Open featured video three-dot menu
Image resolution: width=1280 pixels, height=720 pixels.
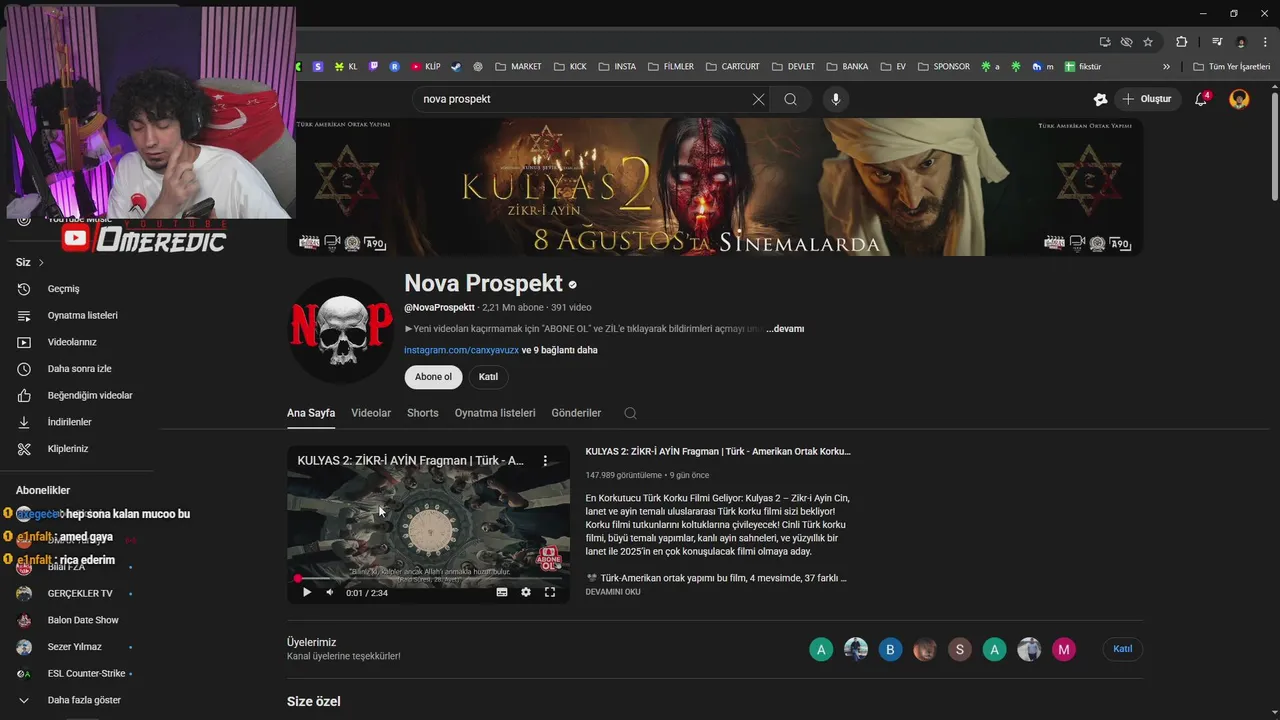545,461
